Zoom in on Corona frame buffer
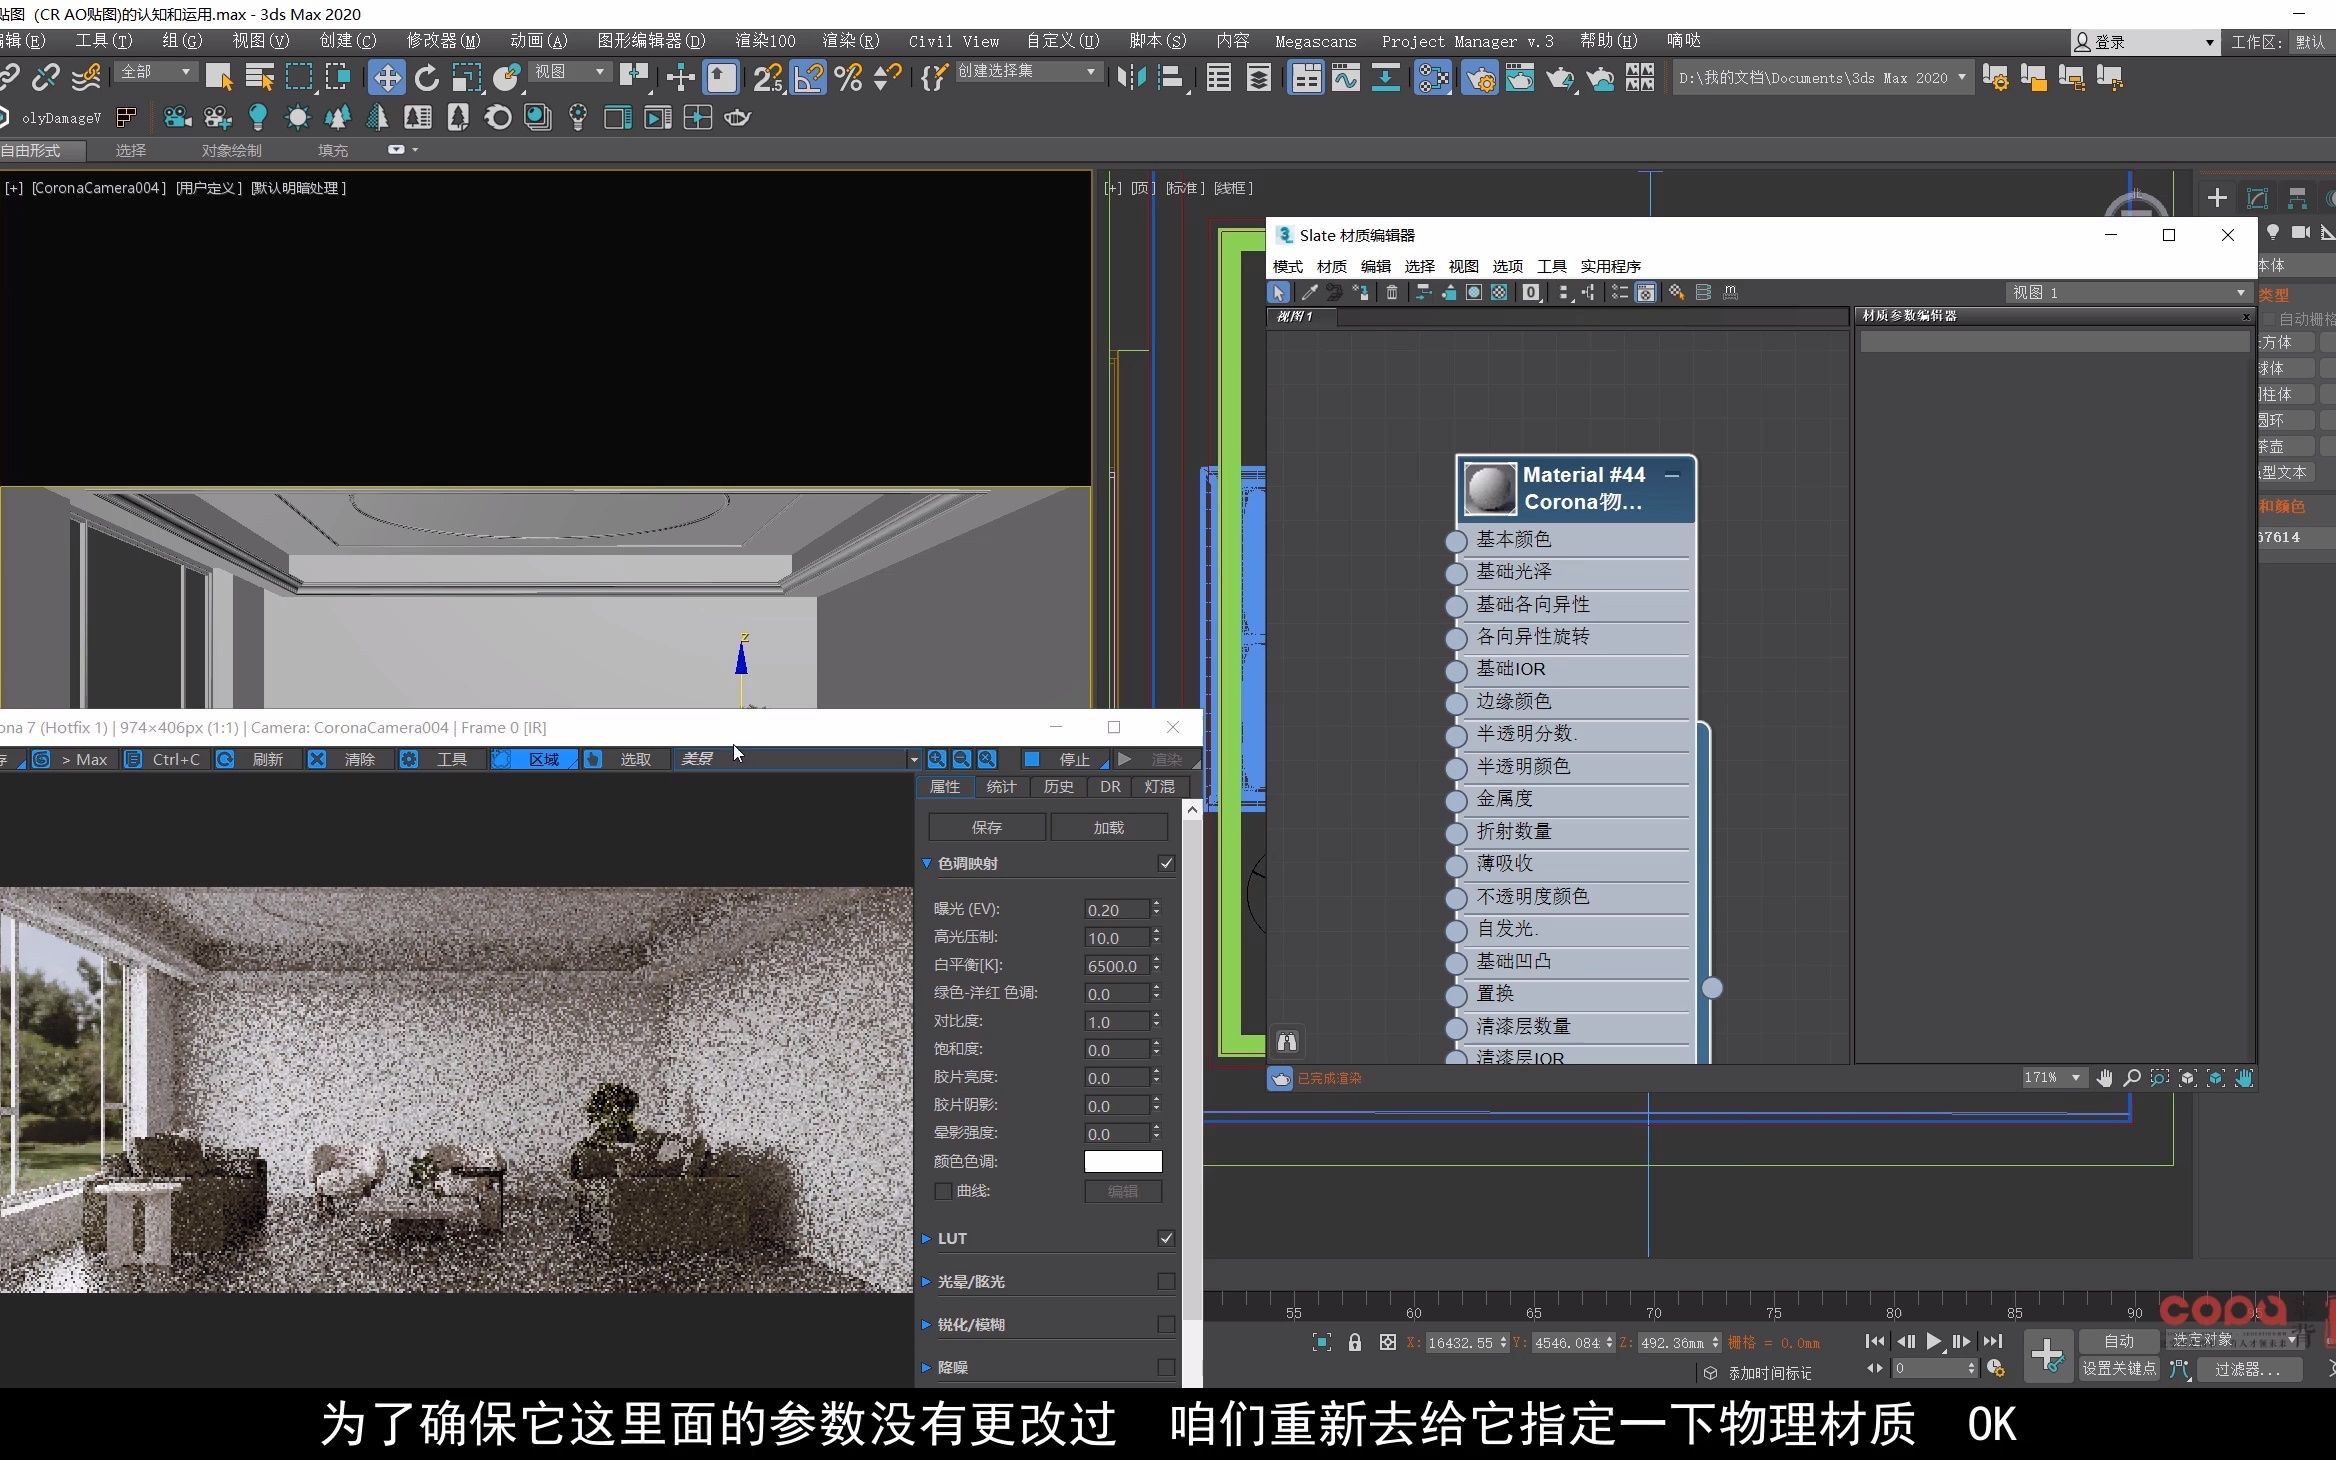The height and width of the screenshot is (1460, 2336). (x=936, y=759)
